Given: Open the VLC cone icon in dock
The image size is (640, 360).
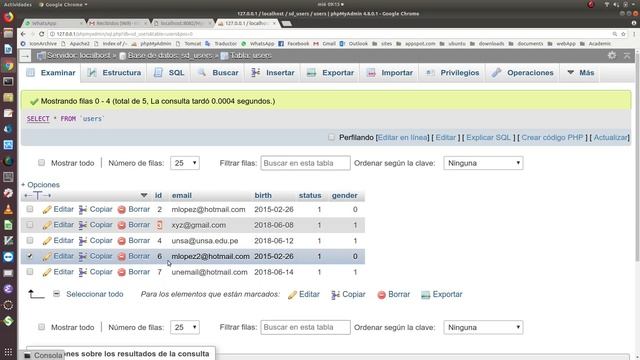Looking at the screenshot, I should (x=8, y=209).
